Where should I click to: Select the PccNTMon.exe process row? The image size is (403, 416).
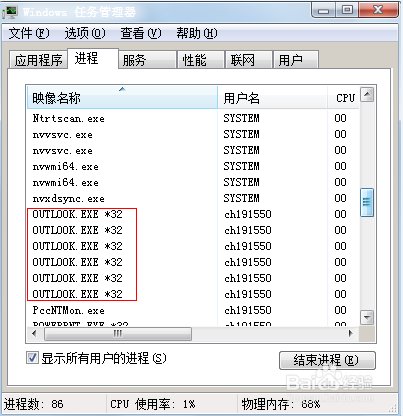coord(193,310)
